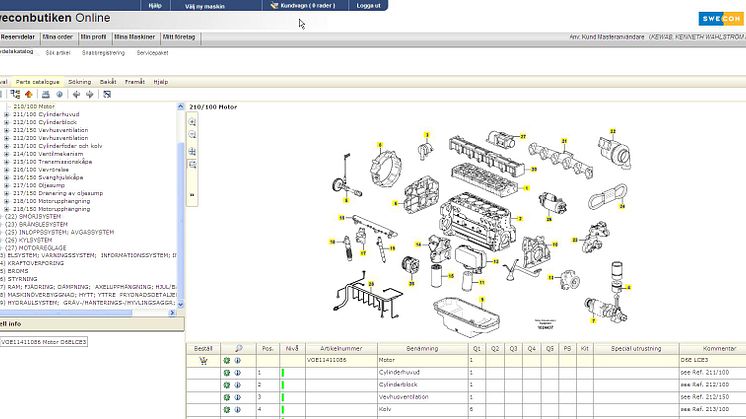Image resolution: width=746 pixels, height=419 pixels.
Task: Open the Reservdelar menu tab
Action: click(x=18, y=37)
